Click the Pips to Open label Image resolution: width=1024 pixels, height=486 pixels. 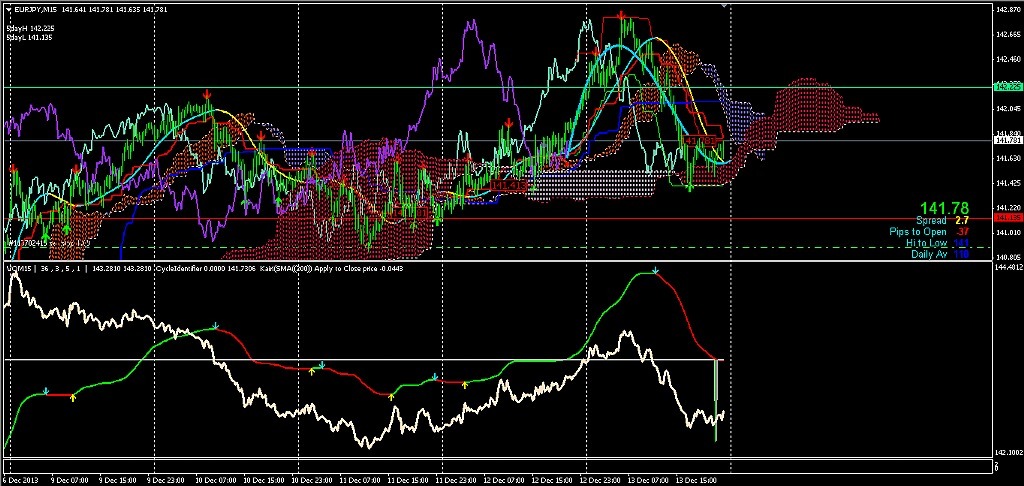pyautogui.click(x=918, y=232)
